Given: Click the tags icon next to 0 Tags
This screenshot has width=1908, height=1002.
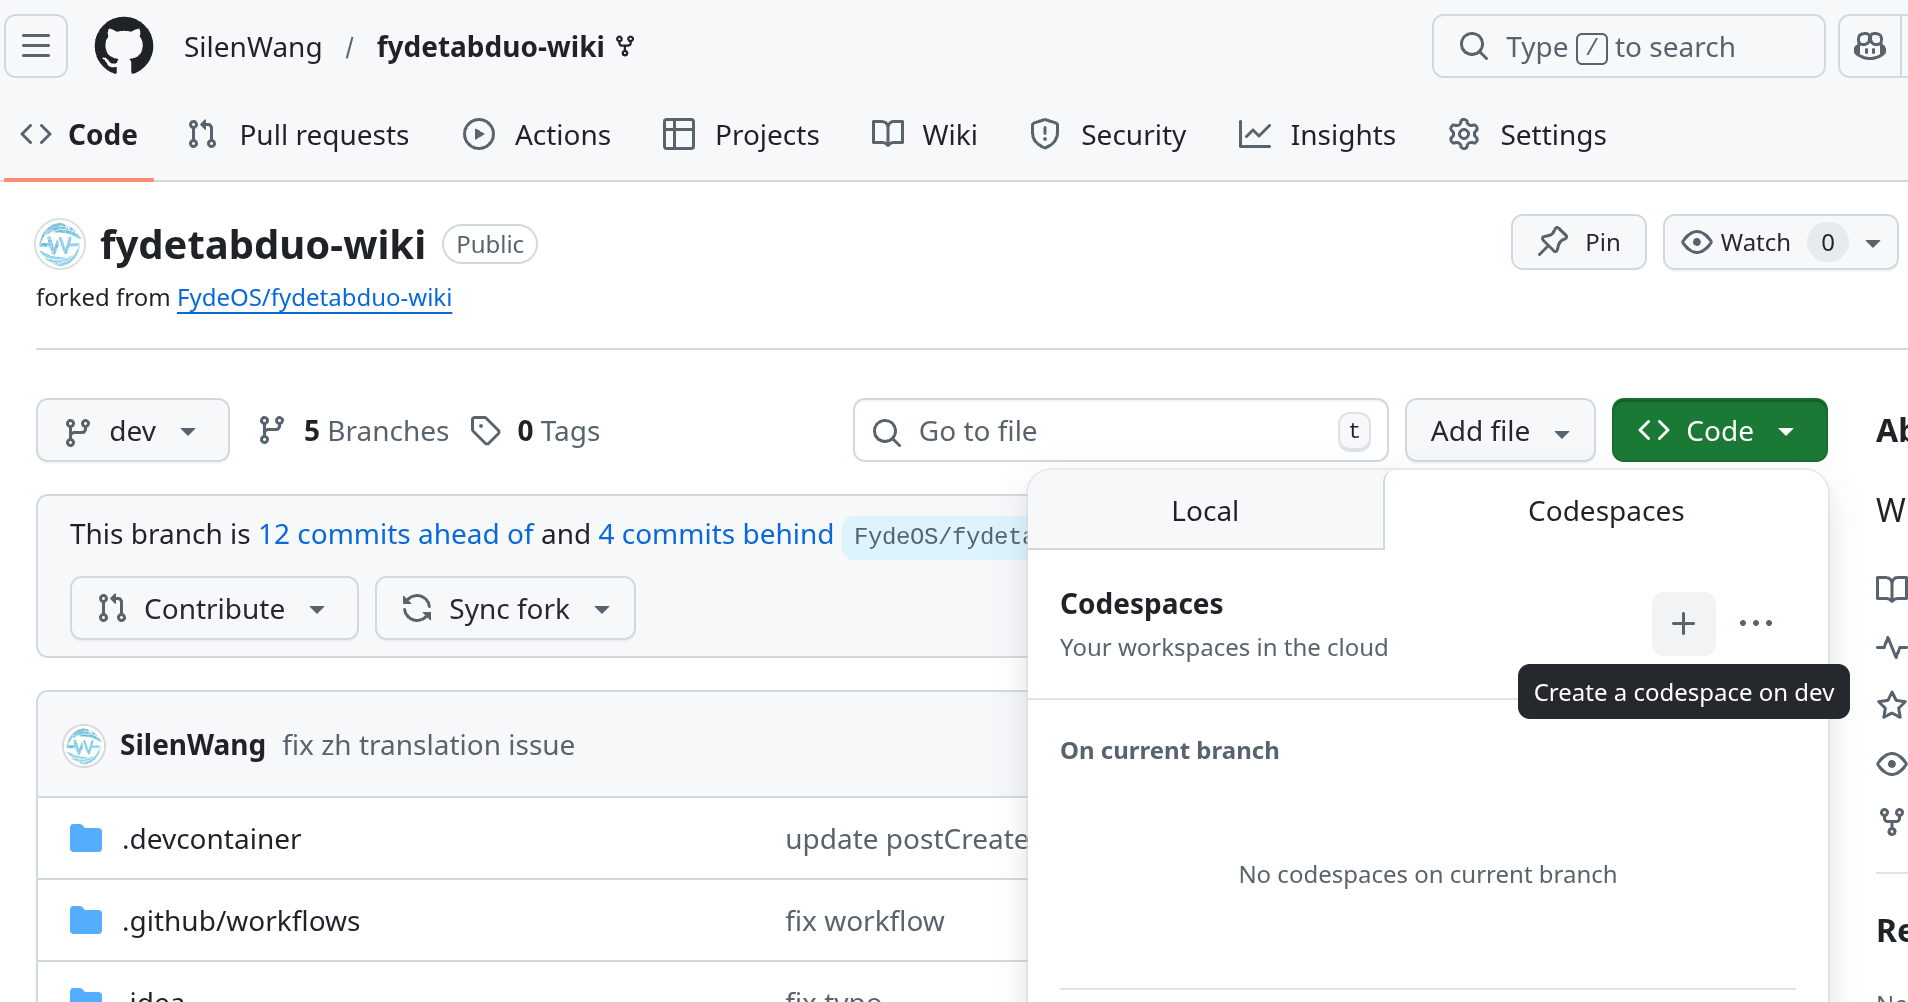Looking at the screenshot, I should pos(487,430).
